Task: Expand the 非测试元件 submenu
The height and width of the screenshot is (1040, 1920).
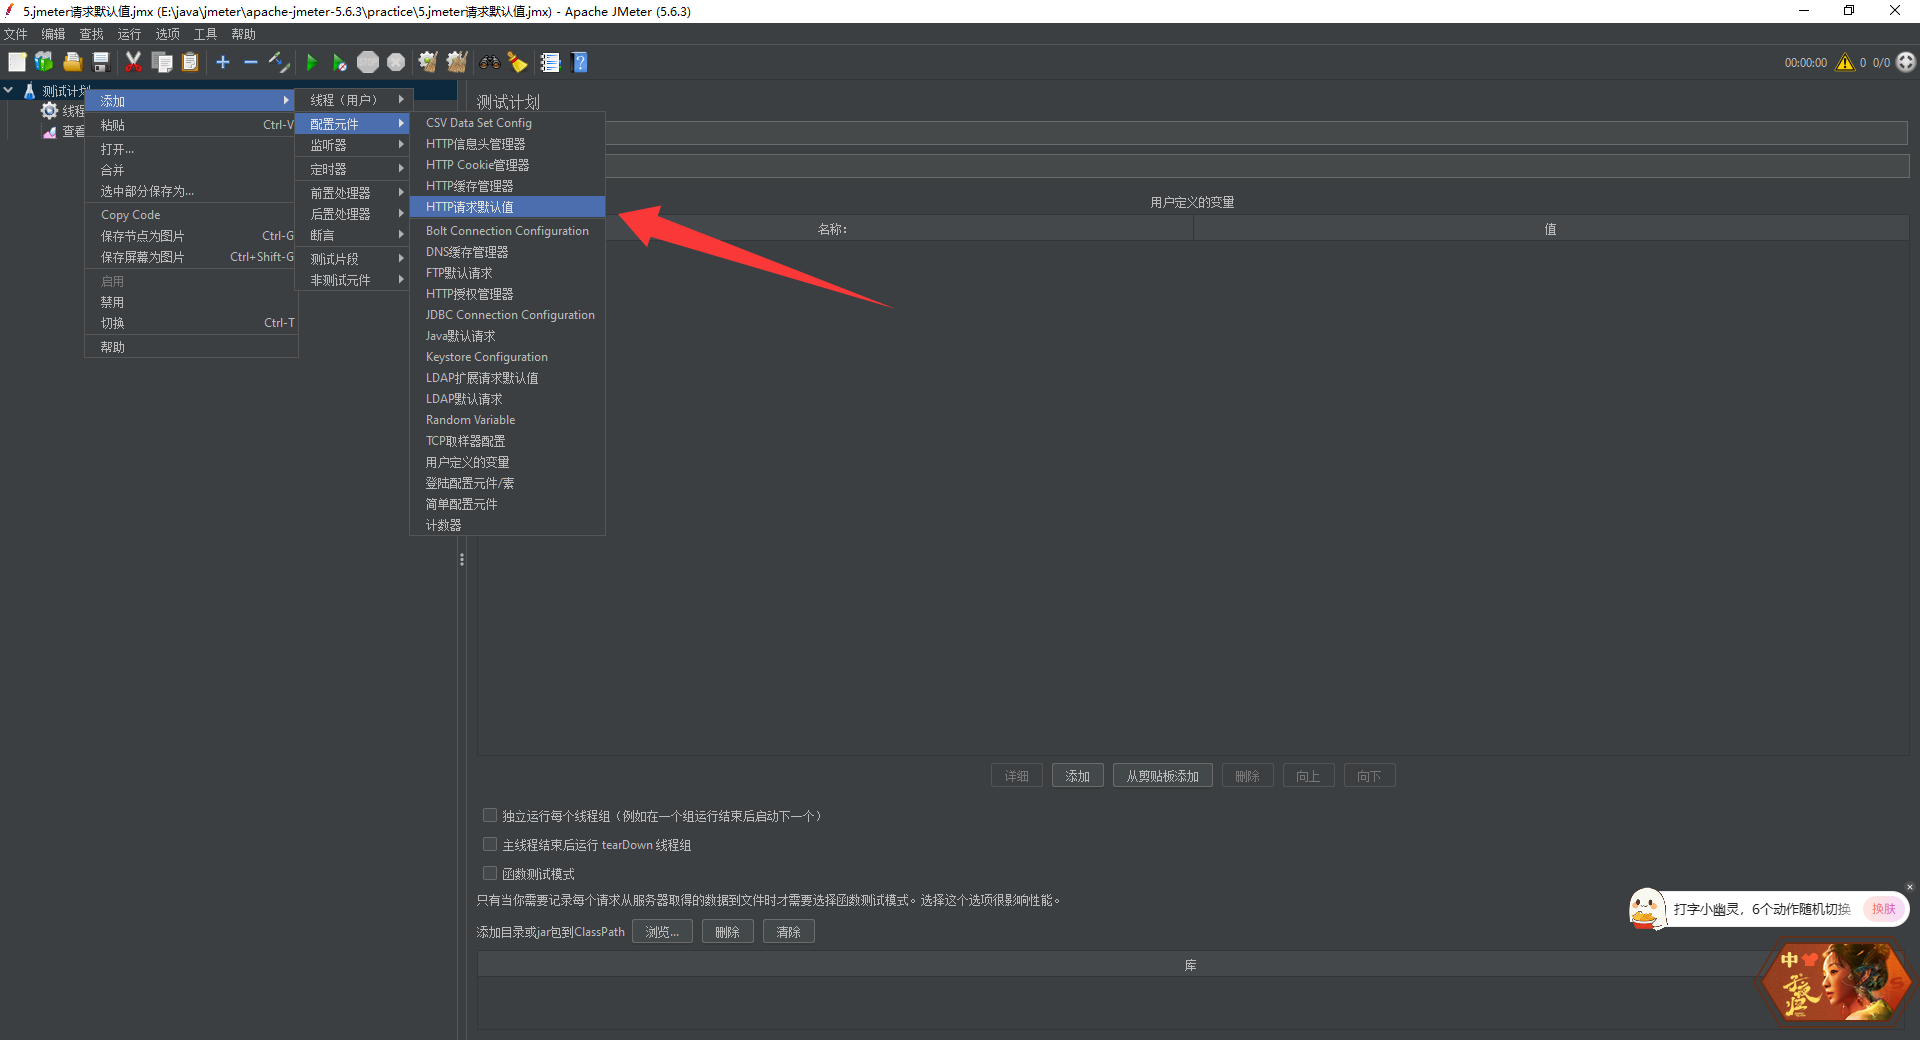Action: (x=352, y=280)
